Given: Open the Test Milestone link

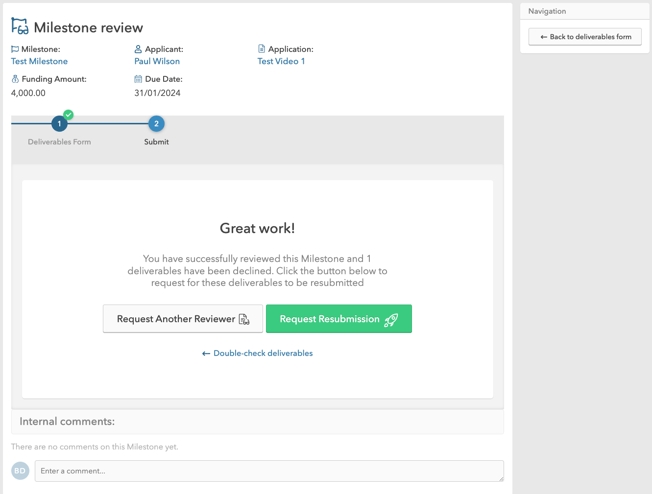Looking at the screenshot, I should tap(39, 62).
